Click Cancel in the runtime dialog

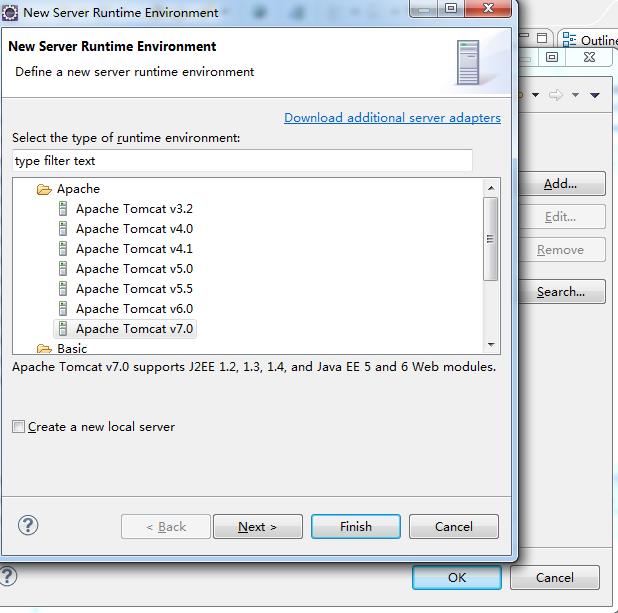coord(454,526)
